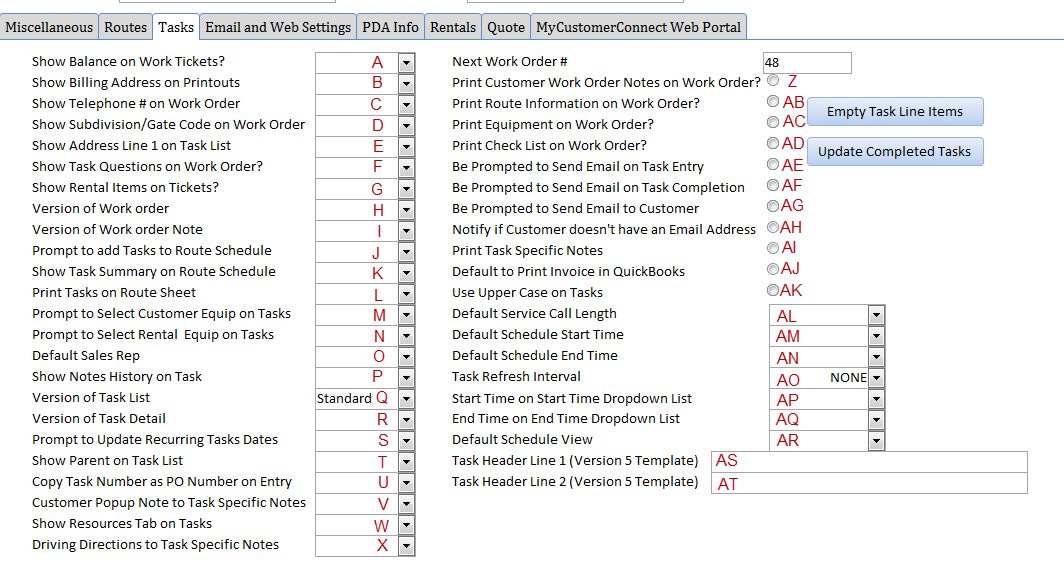Expand Show Task Questions on Work Order dropdown
The image size is (1064, 579).
(x=406, y=168)
